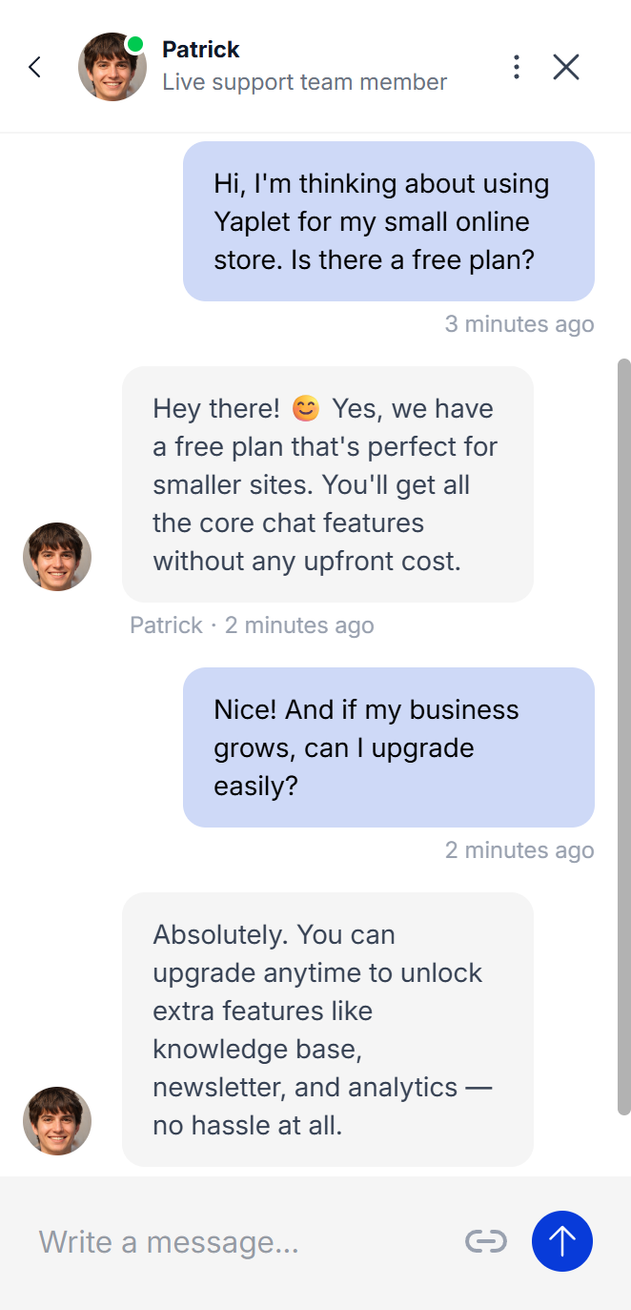Select Patrick's reply about core chat features
The height and width of the screenshot is (1310, 631).
327,485
